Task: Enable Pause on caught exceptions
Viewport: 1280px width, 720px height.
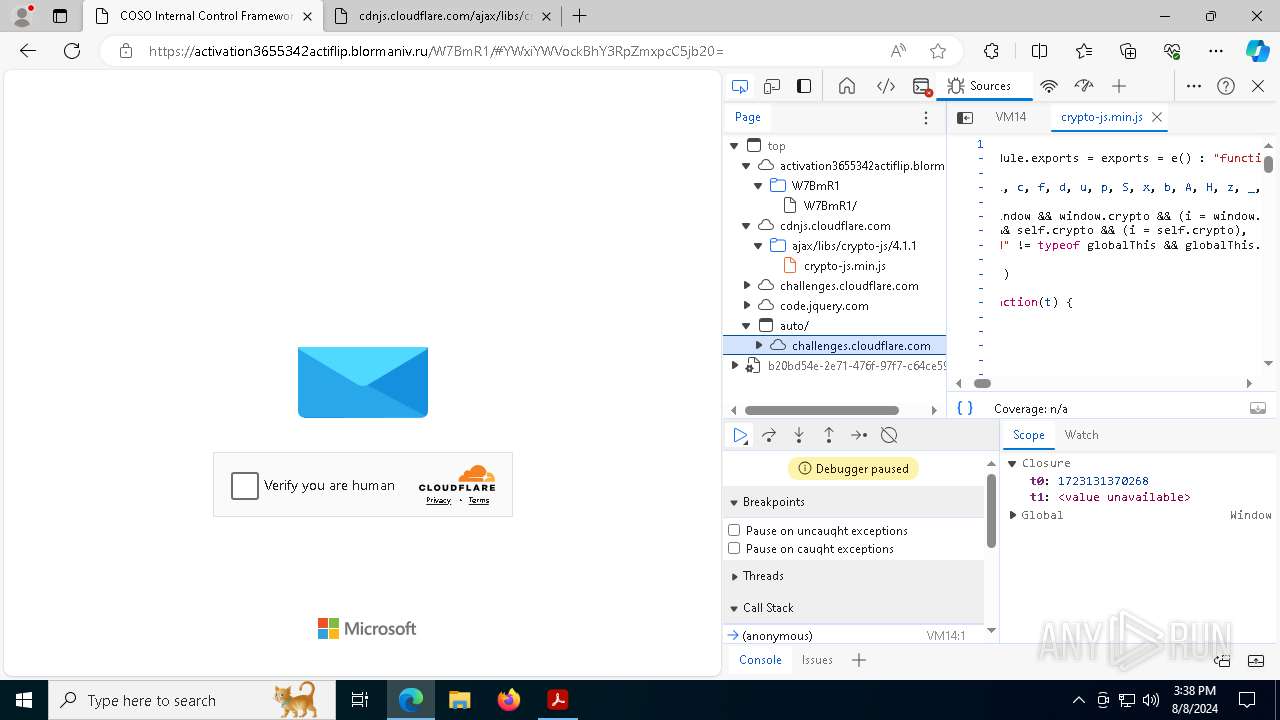Action: point(734,548)
